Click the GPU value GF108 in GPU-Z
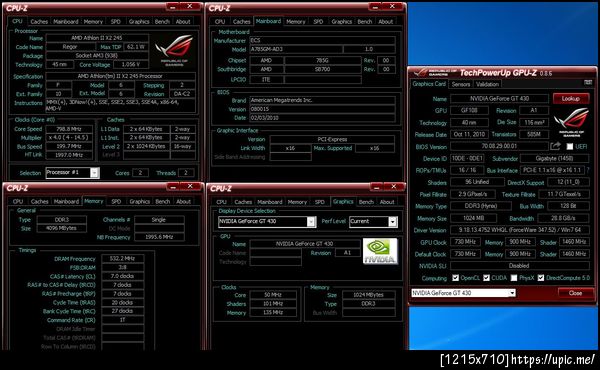The height and width of the screenshot is (370, 600). click(469, 111)
